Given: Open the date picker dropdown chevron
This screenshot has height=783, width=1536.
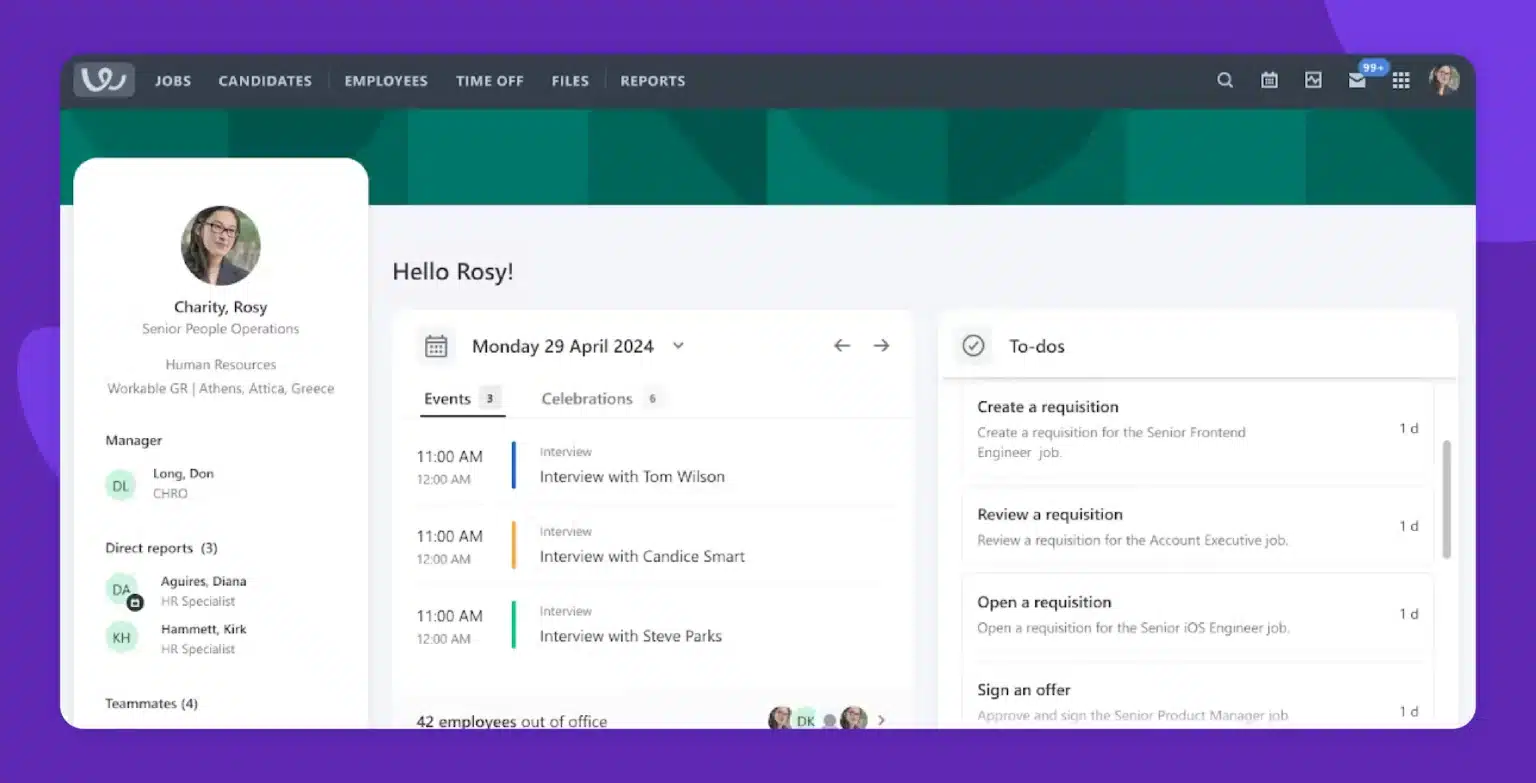Looking at the screenshot, I should [678, 346].
